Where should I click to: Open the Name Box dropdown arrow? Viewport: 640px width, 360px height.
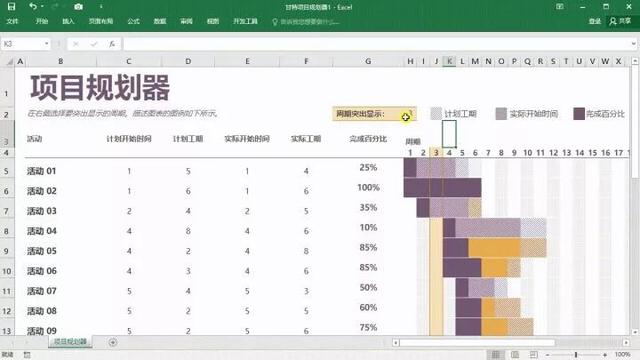pyautogui.click(x=47, y=44)
